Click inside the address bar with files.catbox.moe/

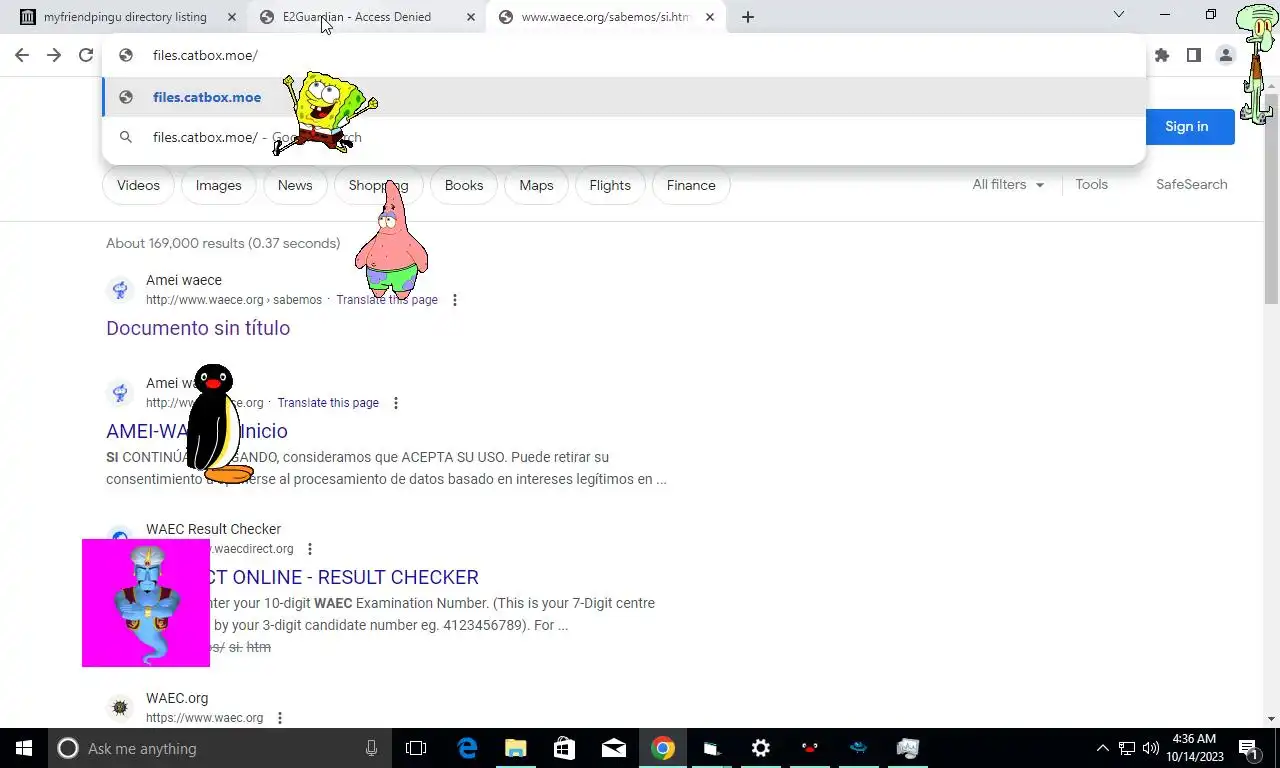point(624,55)
